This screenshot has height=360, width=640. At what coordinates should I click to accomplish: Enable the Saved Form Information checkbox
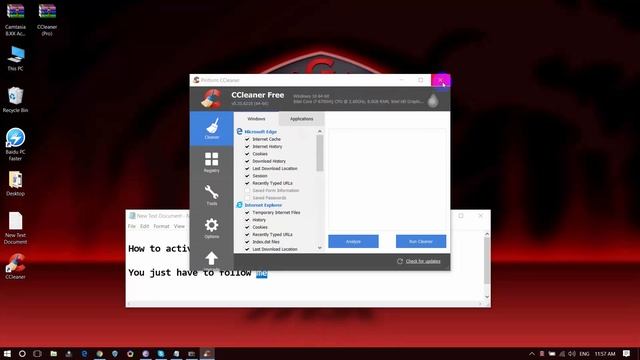[x=247, y=191]
